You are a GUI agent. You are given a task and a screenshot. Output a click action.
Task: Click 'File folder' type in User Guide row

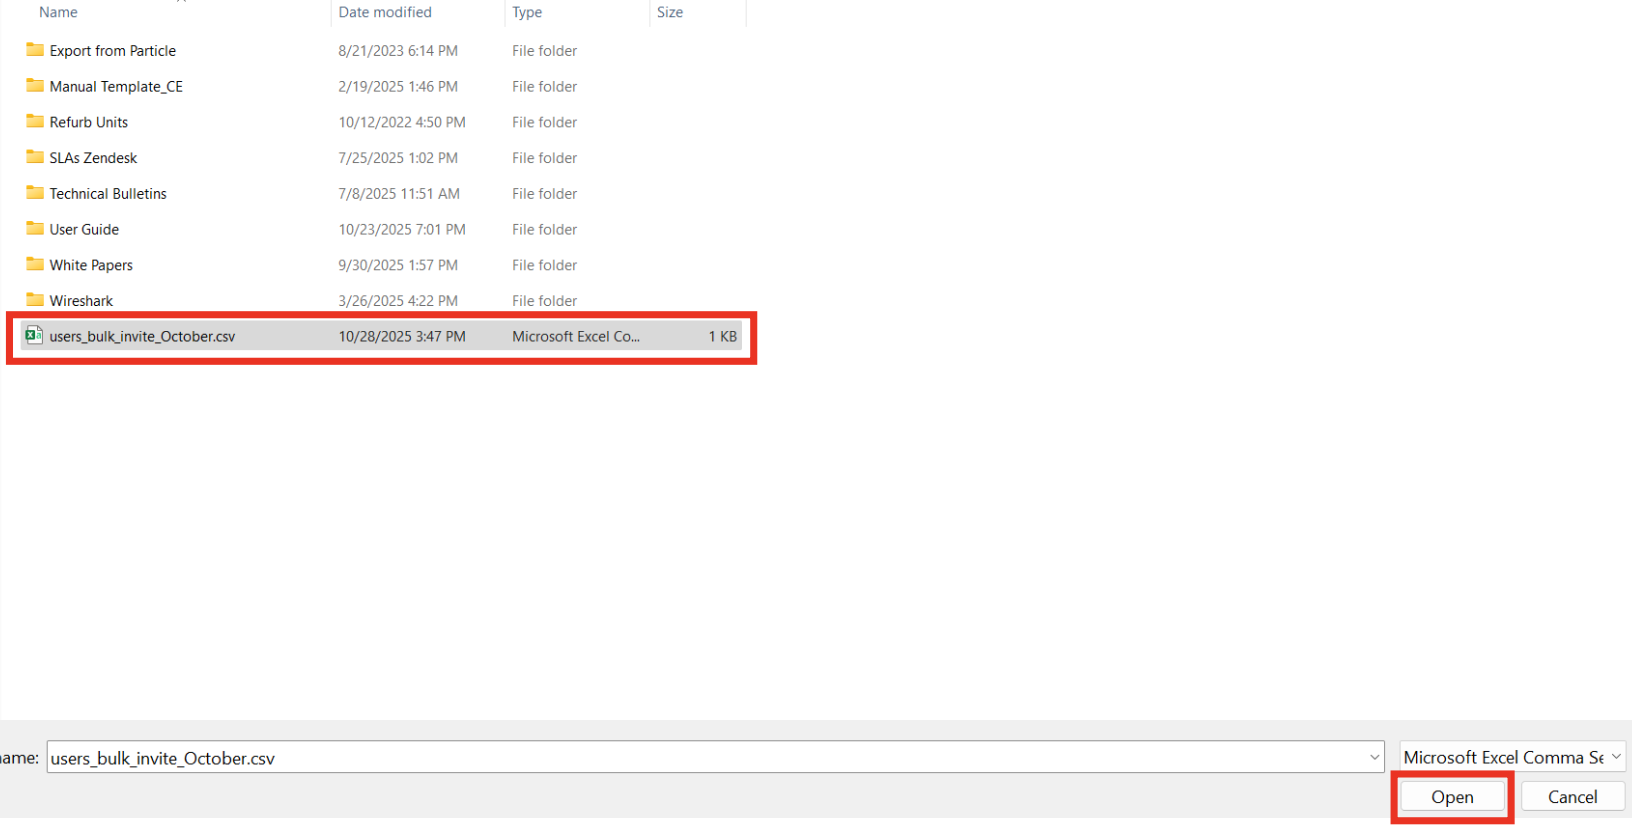pos(545,230)
